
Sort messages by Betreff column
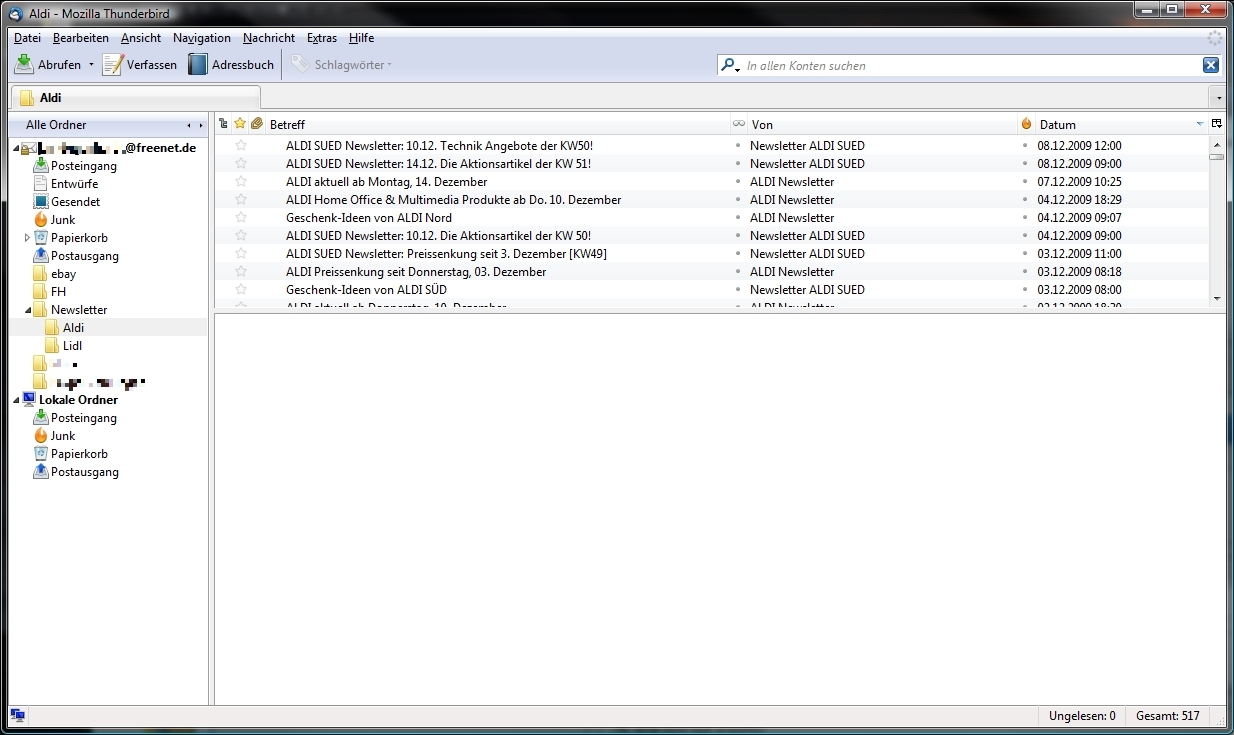pyautogui.click(x=497, y=124)
